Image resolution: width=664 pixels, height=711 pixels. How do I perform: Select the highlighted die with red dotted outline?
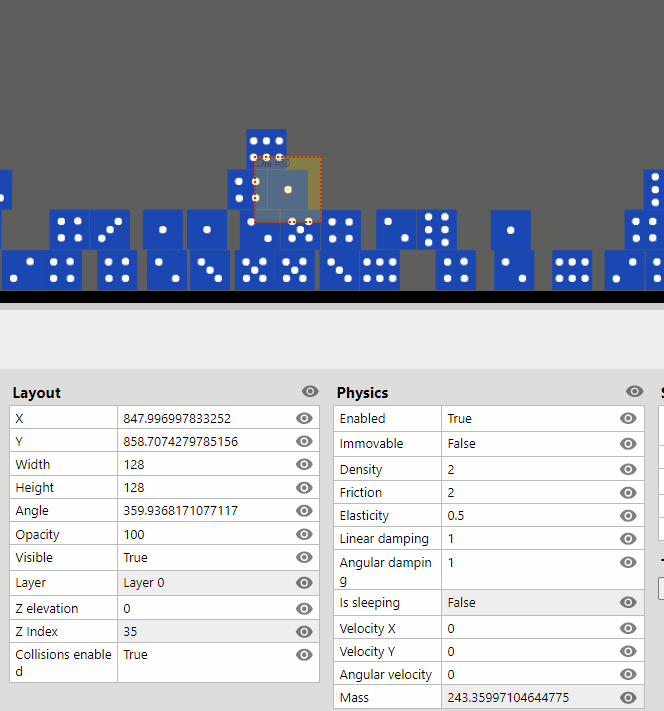pos(288,190)
